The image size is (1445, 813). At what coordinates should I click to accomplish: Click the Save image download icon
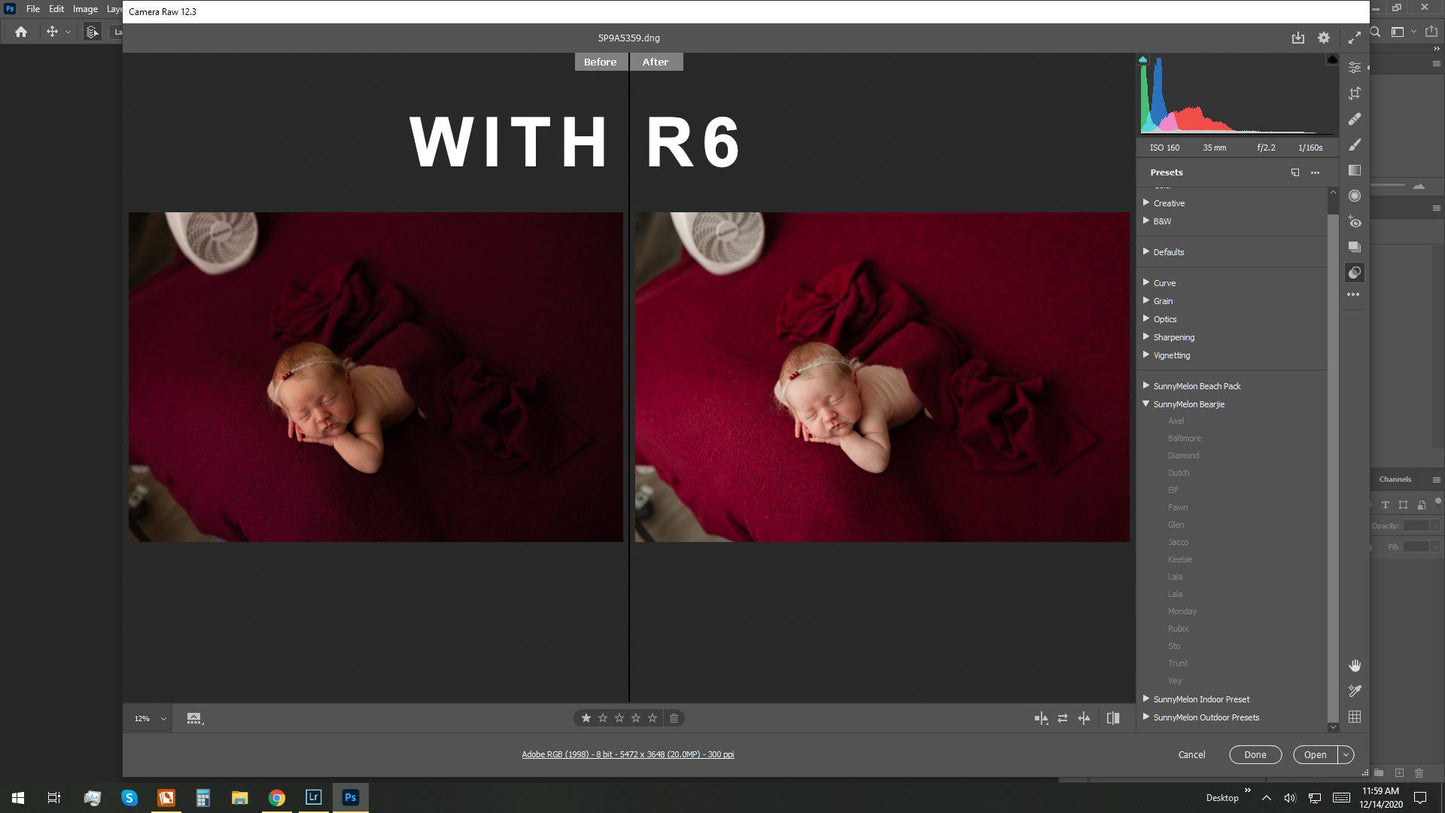tap(1298, 38)
